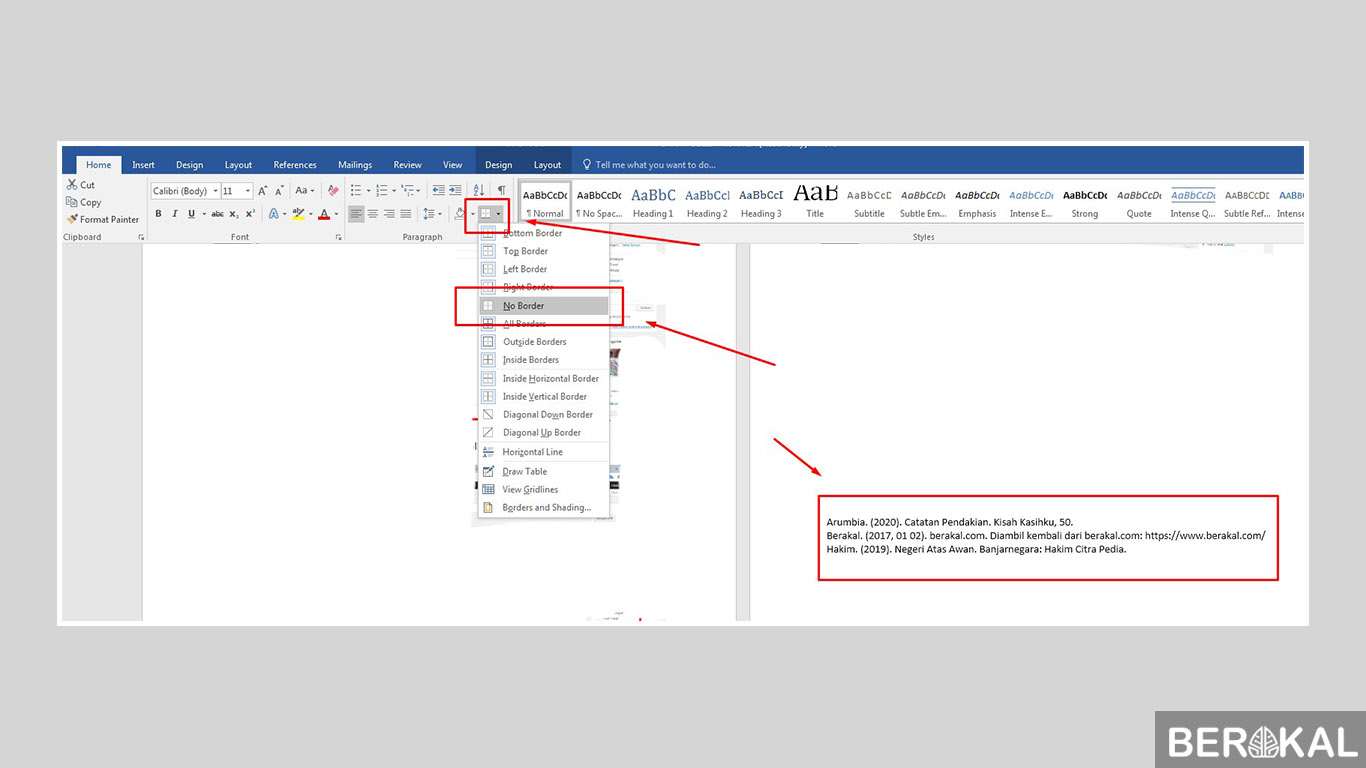Choose Top Border from borders menu

click(x=543, y=251)
